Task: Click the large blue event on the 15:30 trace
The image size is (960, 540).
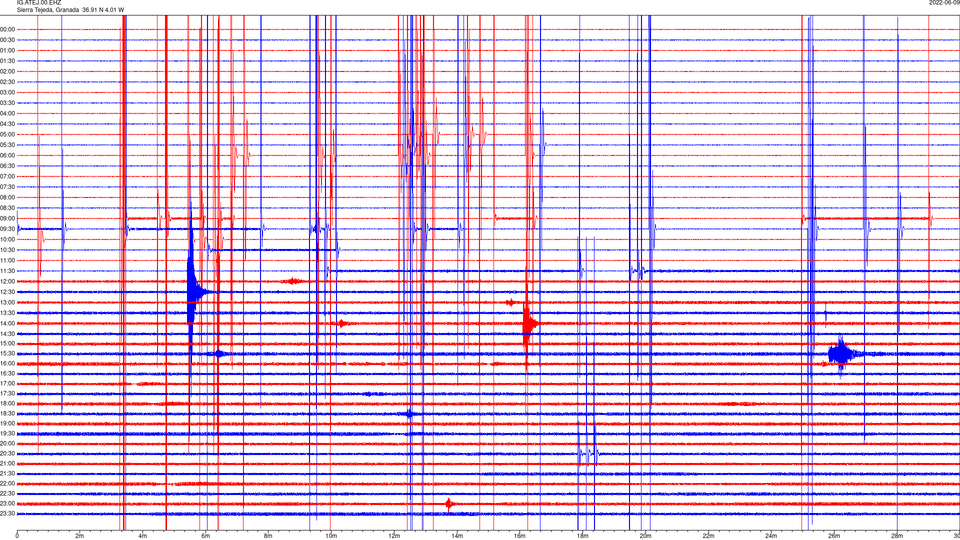Action: coord(841,354)
